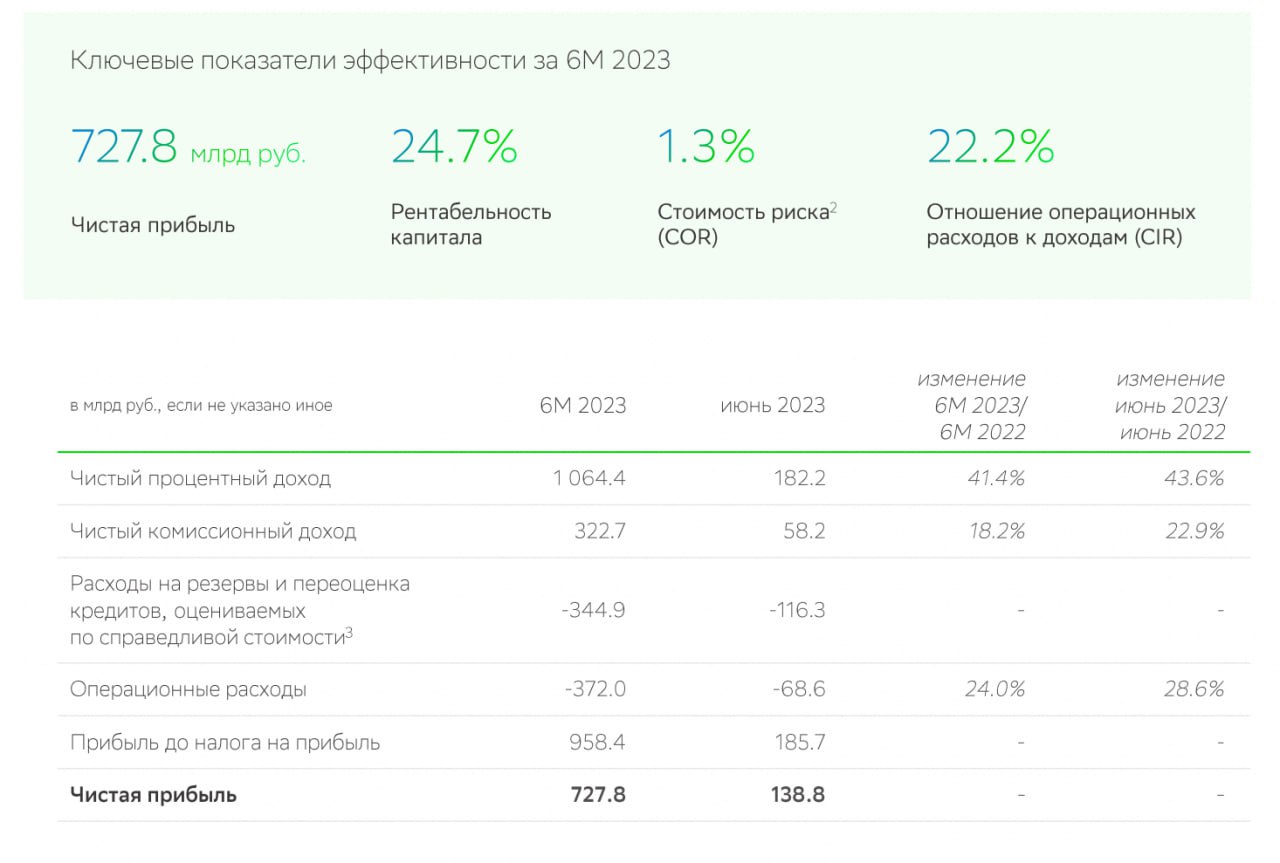Select the value -372.0 in the table

595,689
